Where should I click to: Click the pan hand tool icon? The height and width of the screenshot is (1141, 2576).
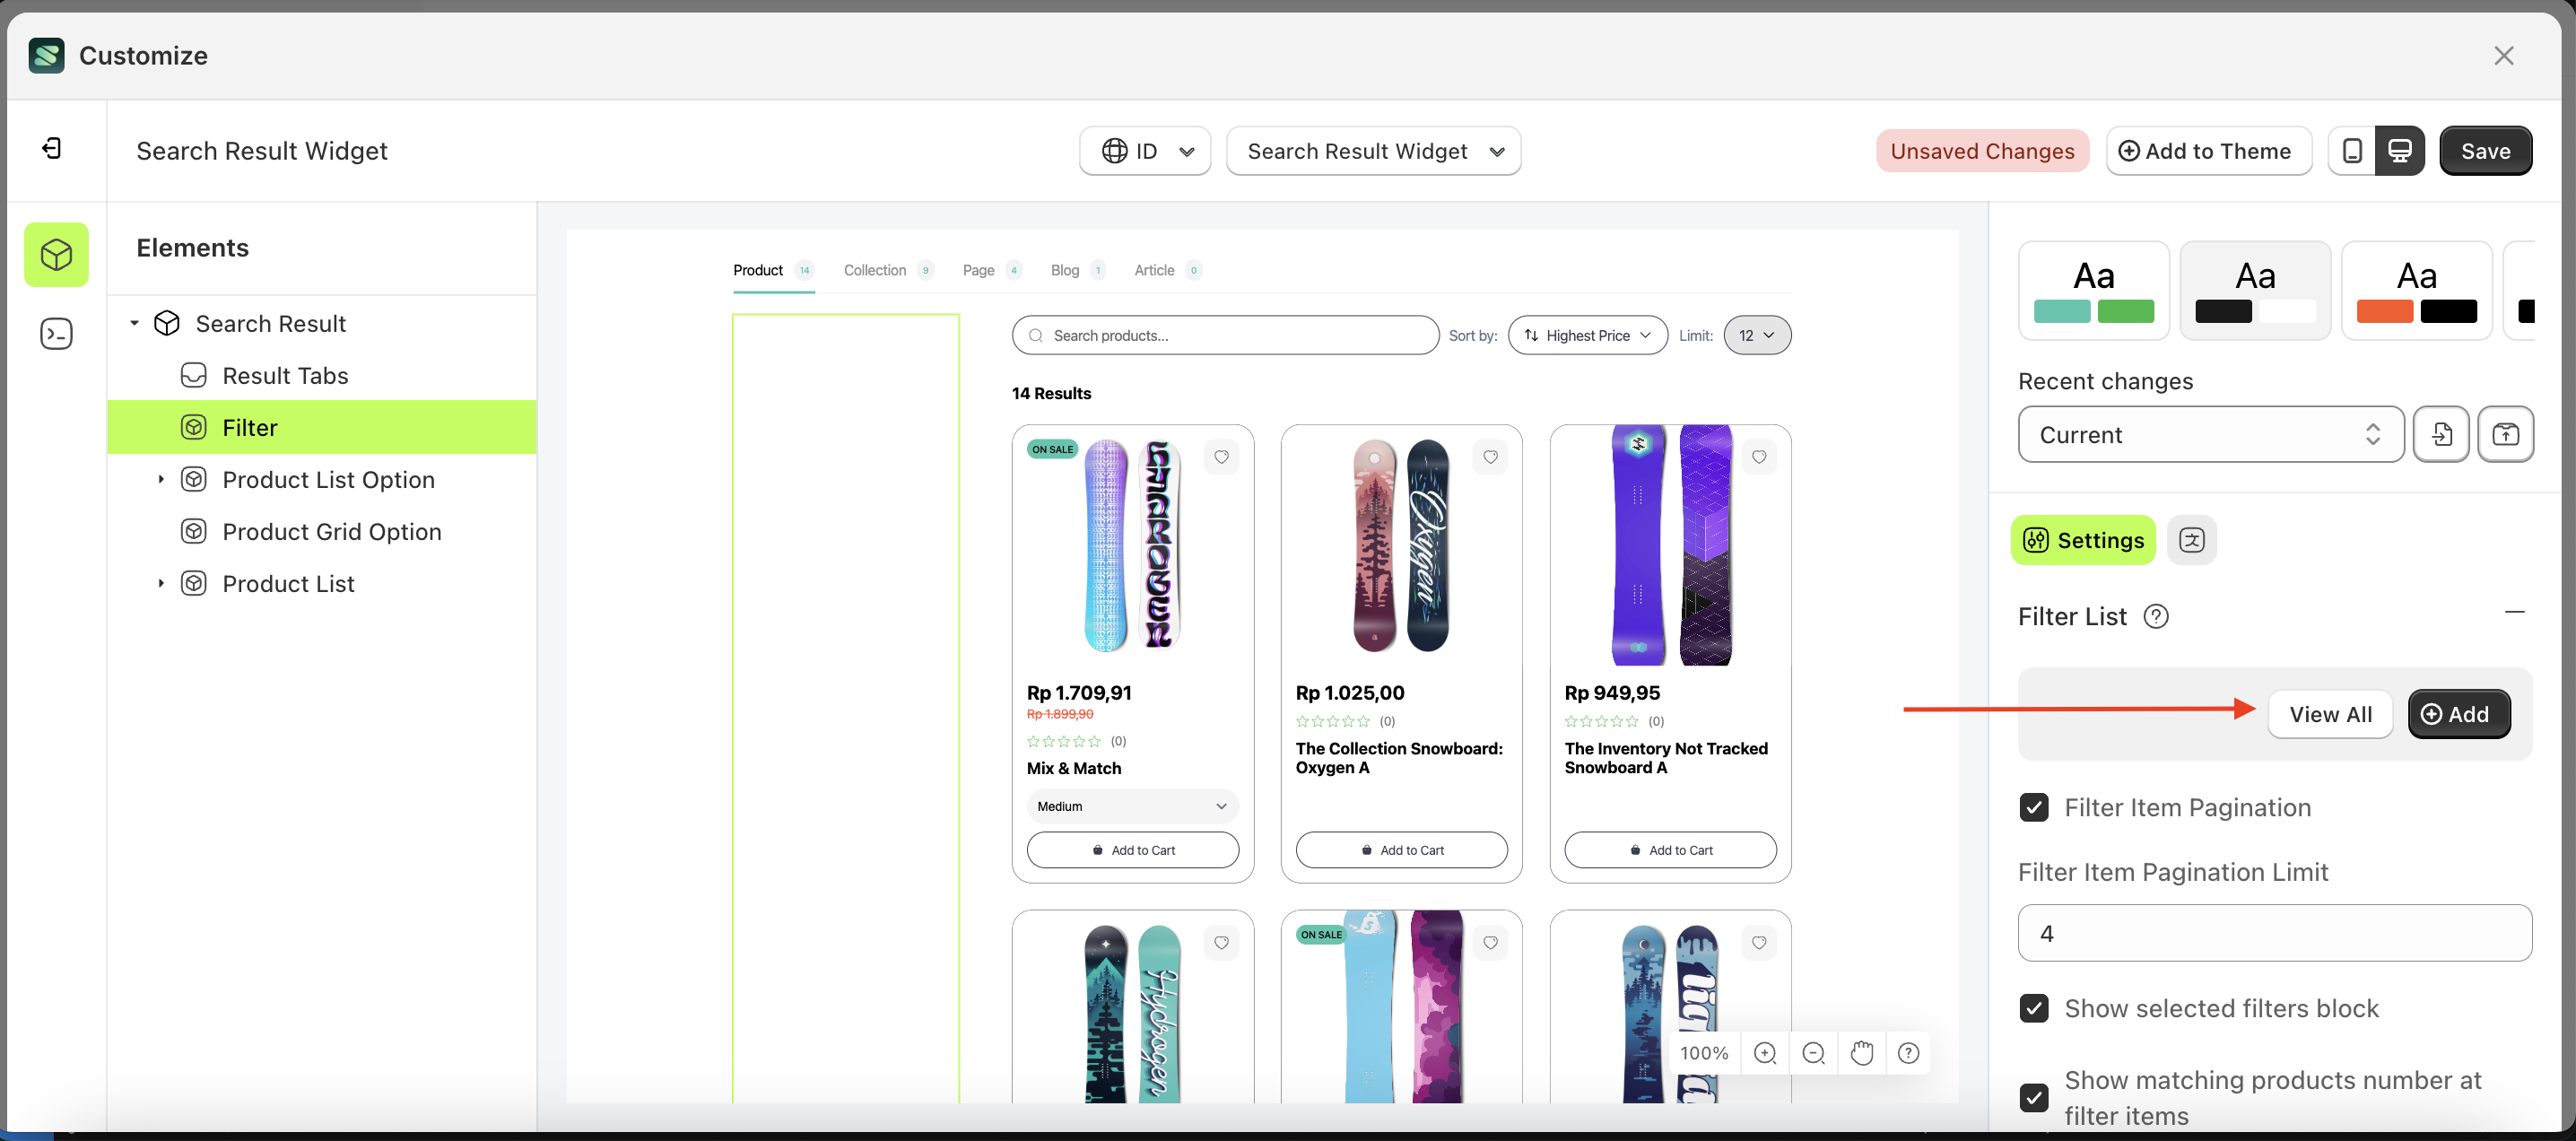coord(1861,1053)
